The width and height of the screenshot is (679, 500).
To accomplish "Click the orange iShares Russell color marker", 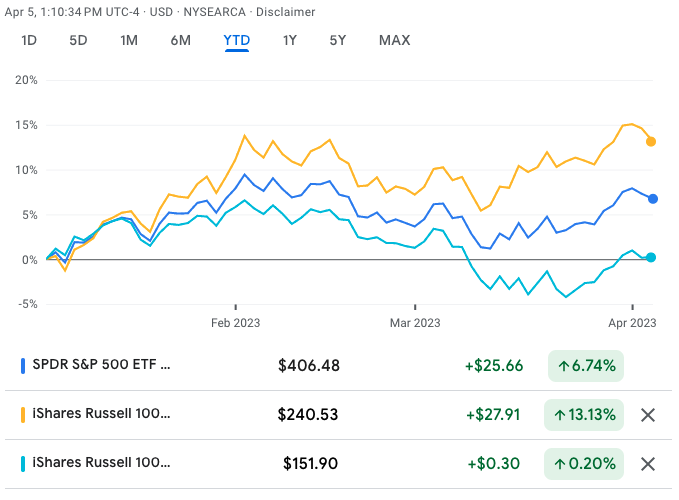I will [x=23, y=415].
